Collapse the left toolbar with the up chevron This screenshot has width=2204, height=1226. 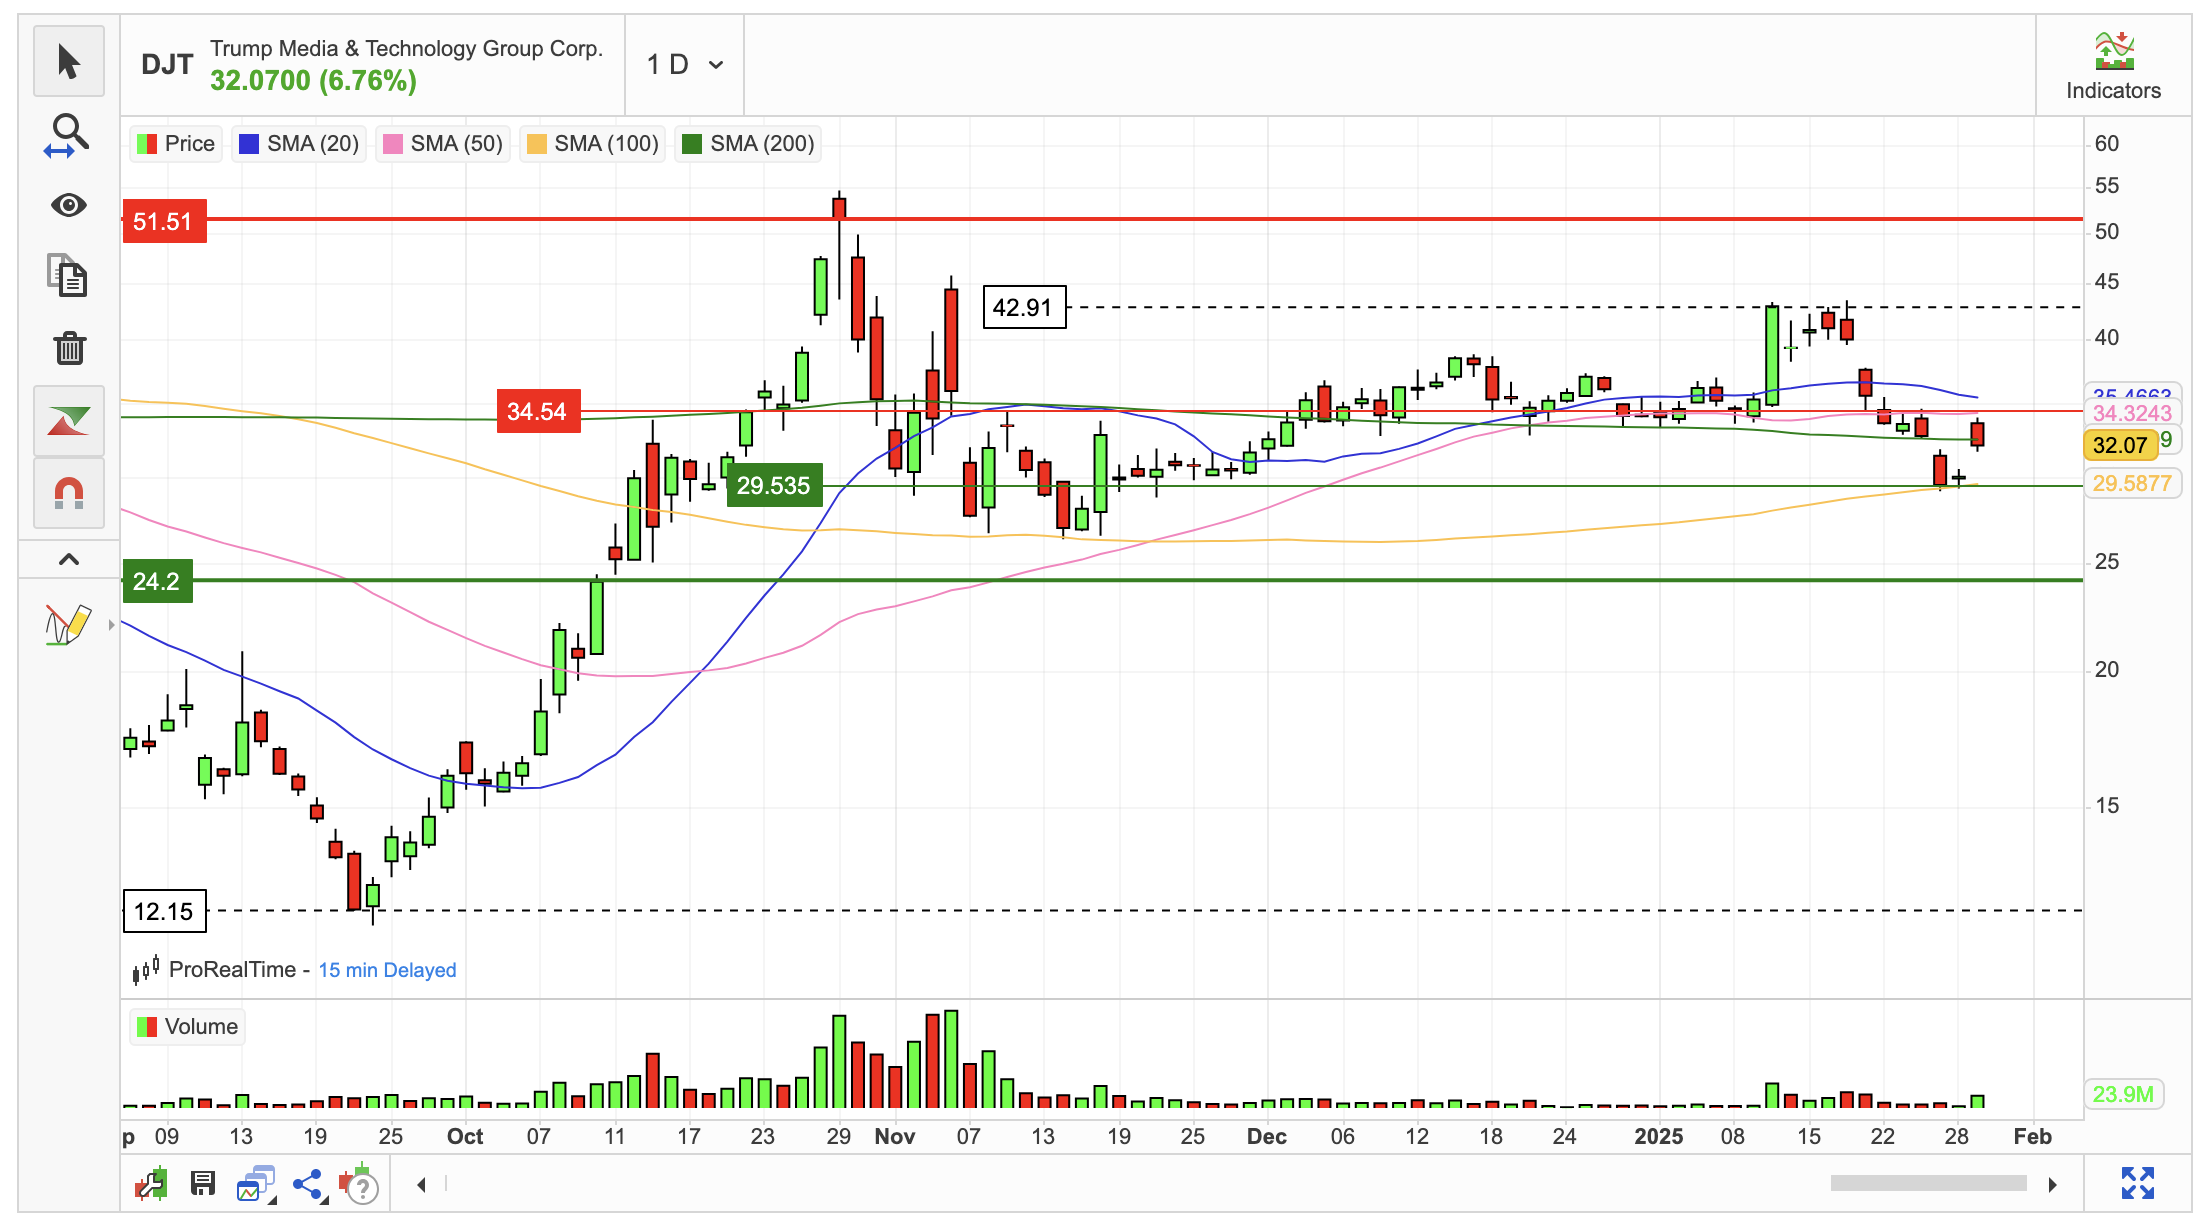click(68, 560)
